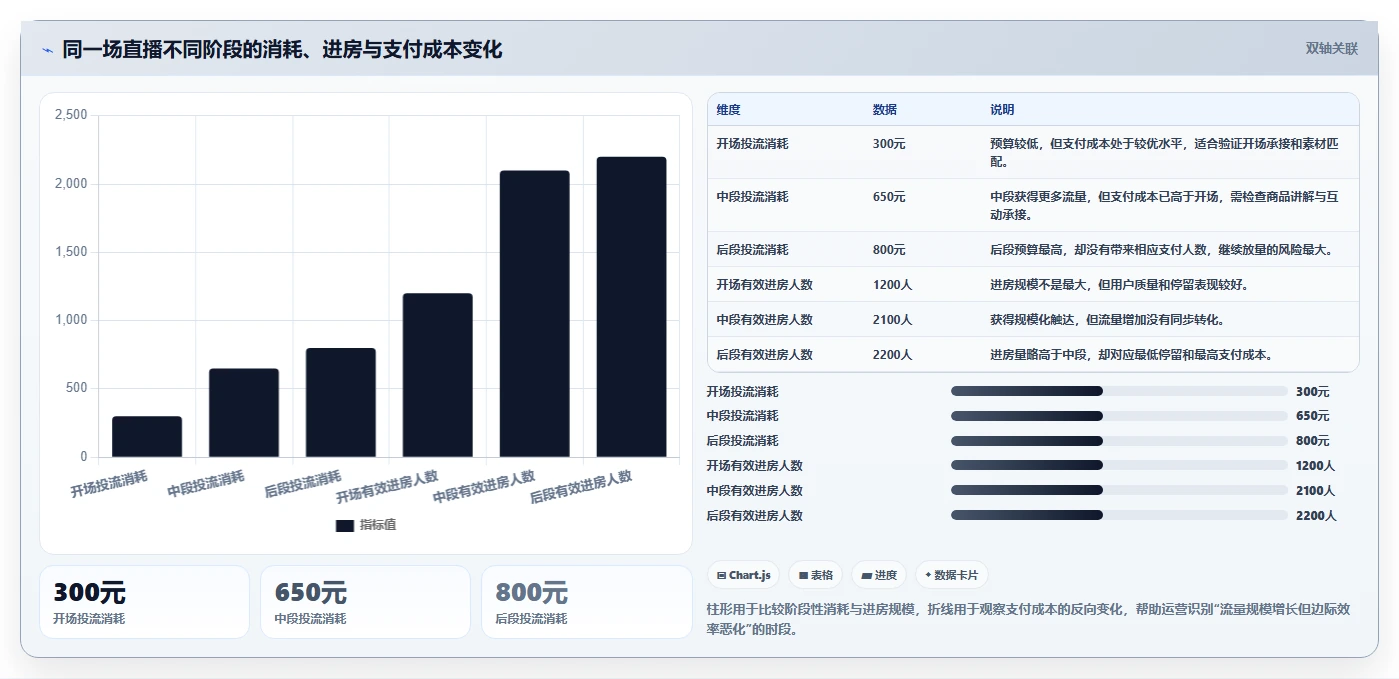
Task: Click the 800元 progress bar track
Action: point(1119,441)
